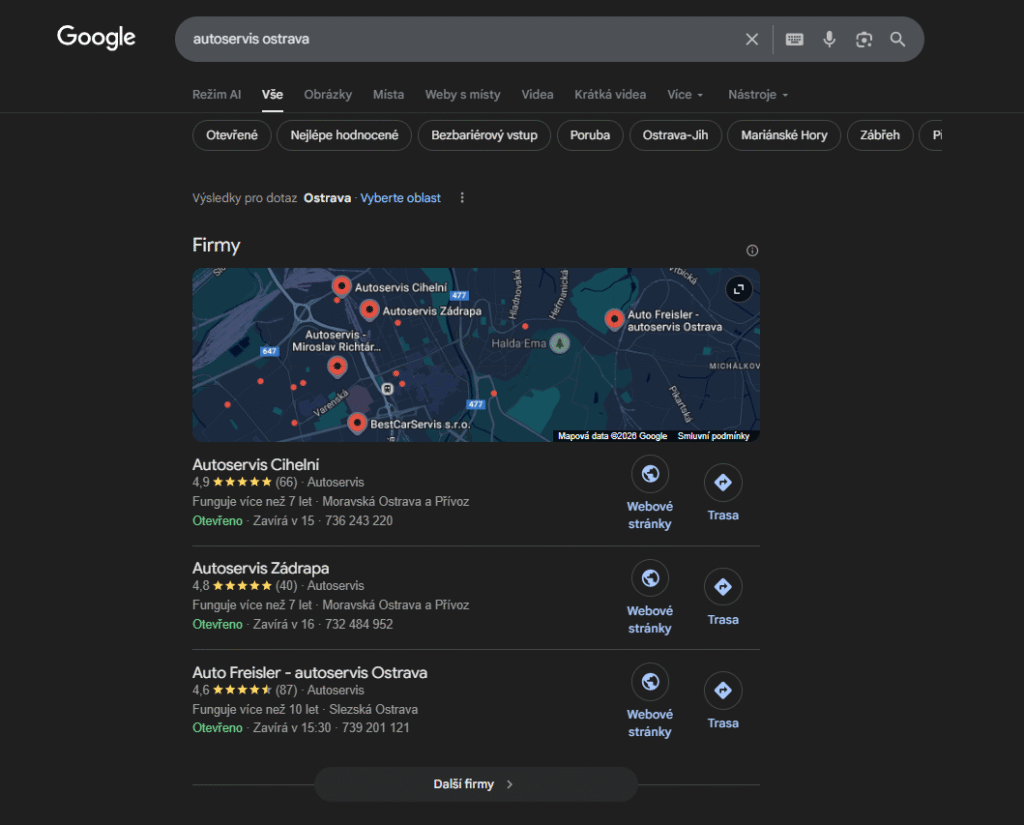The image size is (1024, 825).
Task: Click the (87) reviews count
Action: click(x=286, y=690)
